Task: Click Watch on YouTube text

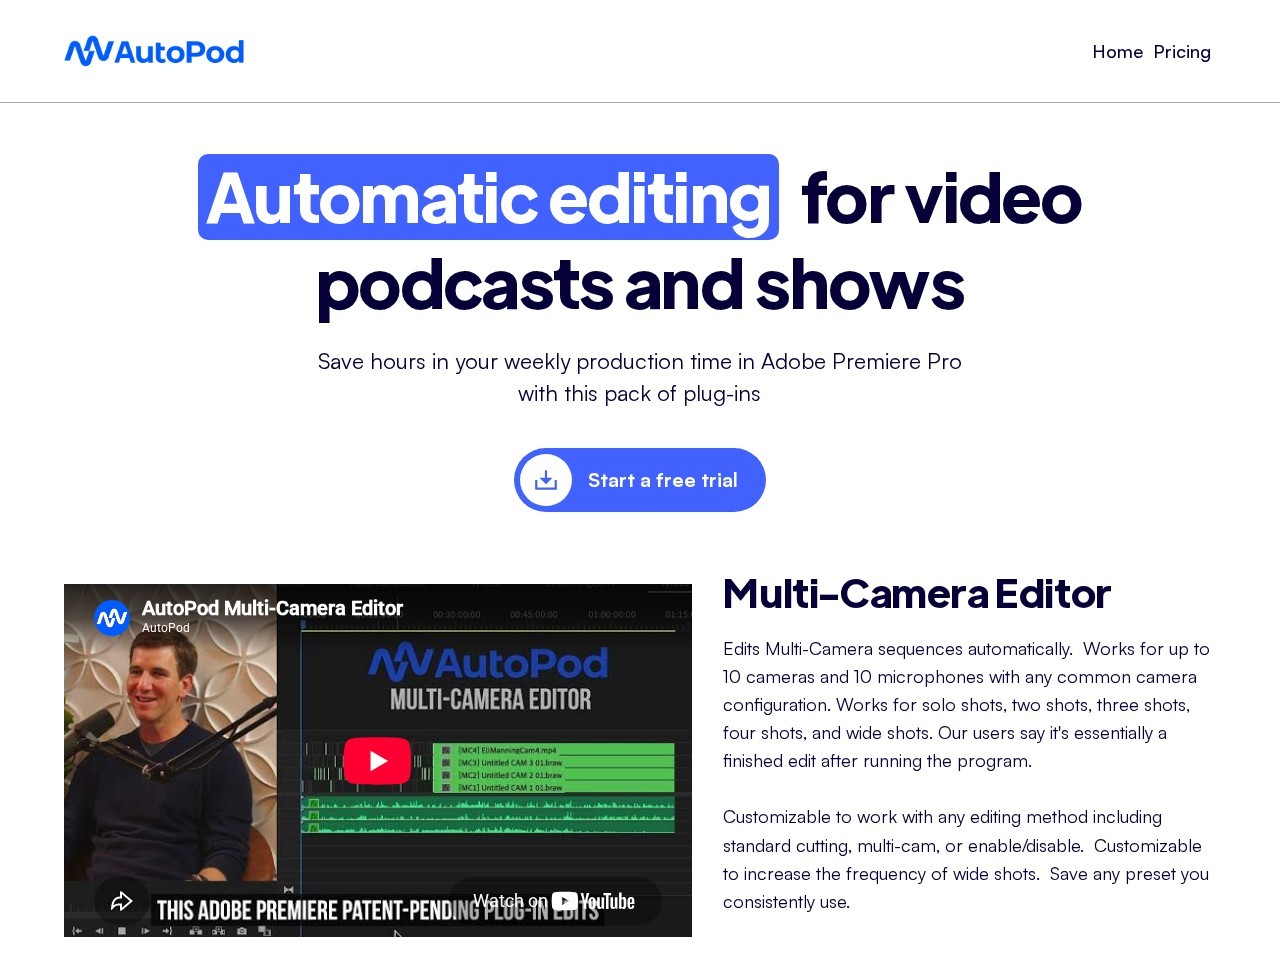Action: click(510, 901)
